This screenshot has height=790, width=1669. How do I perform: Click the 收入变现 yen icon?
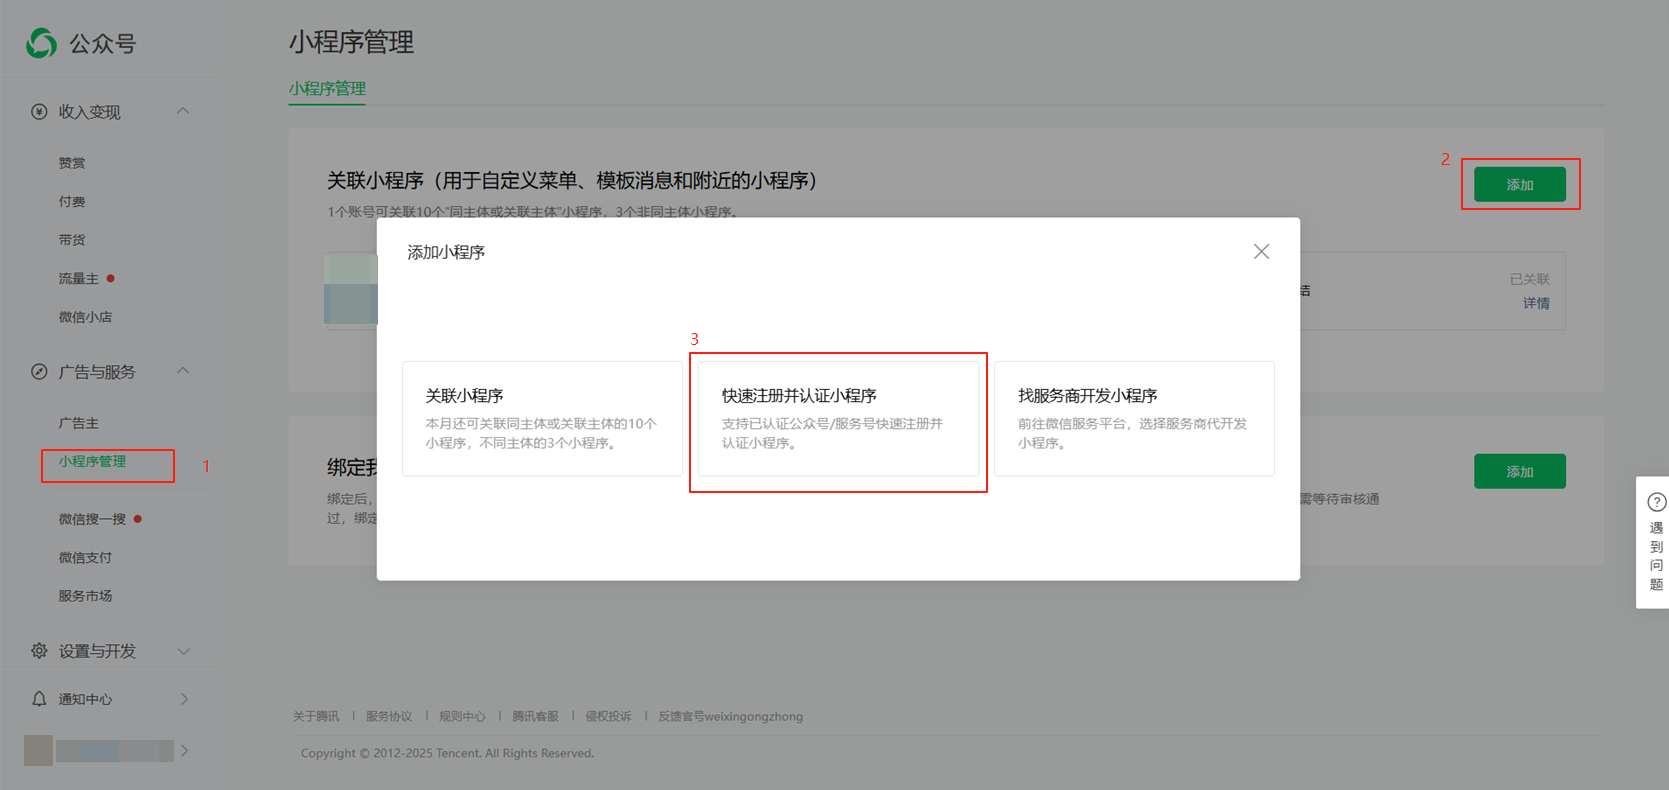click(39, 111)
